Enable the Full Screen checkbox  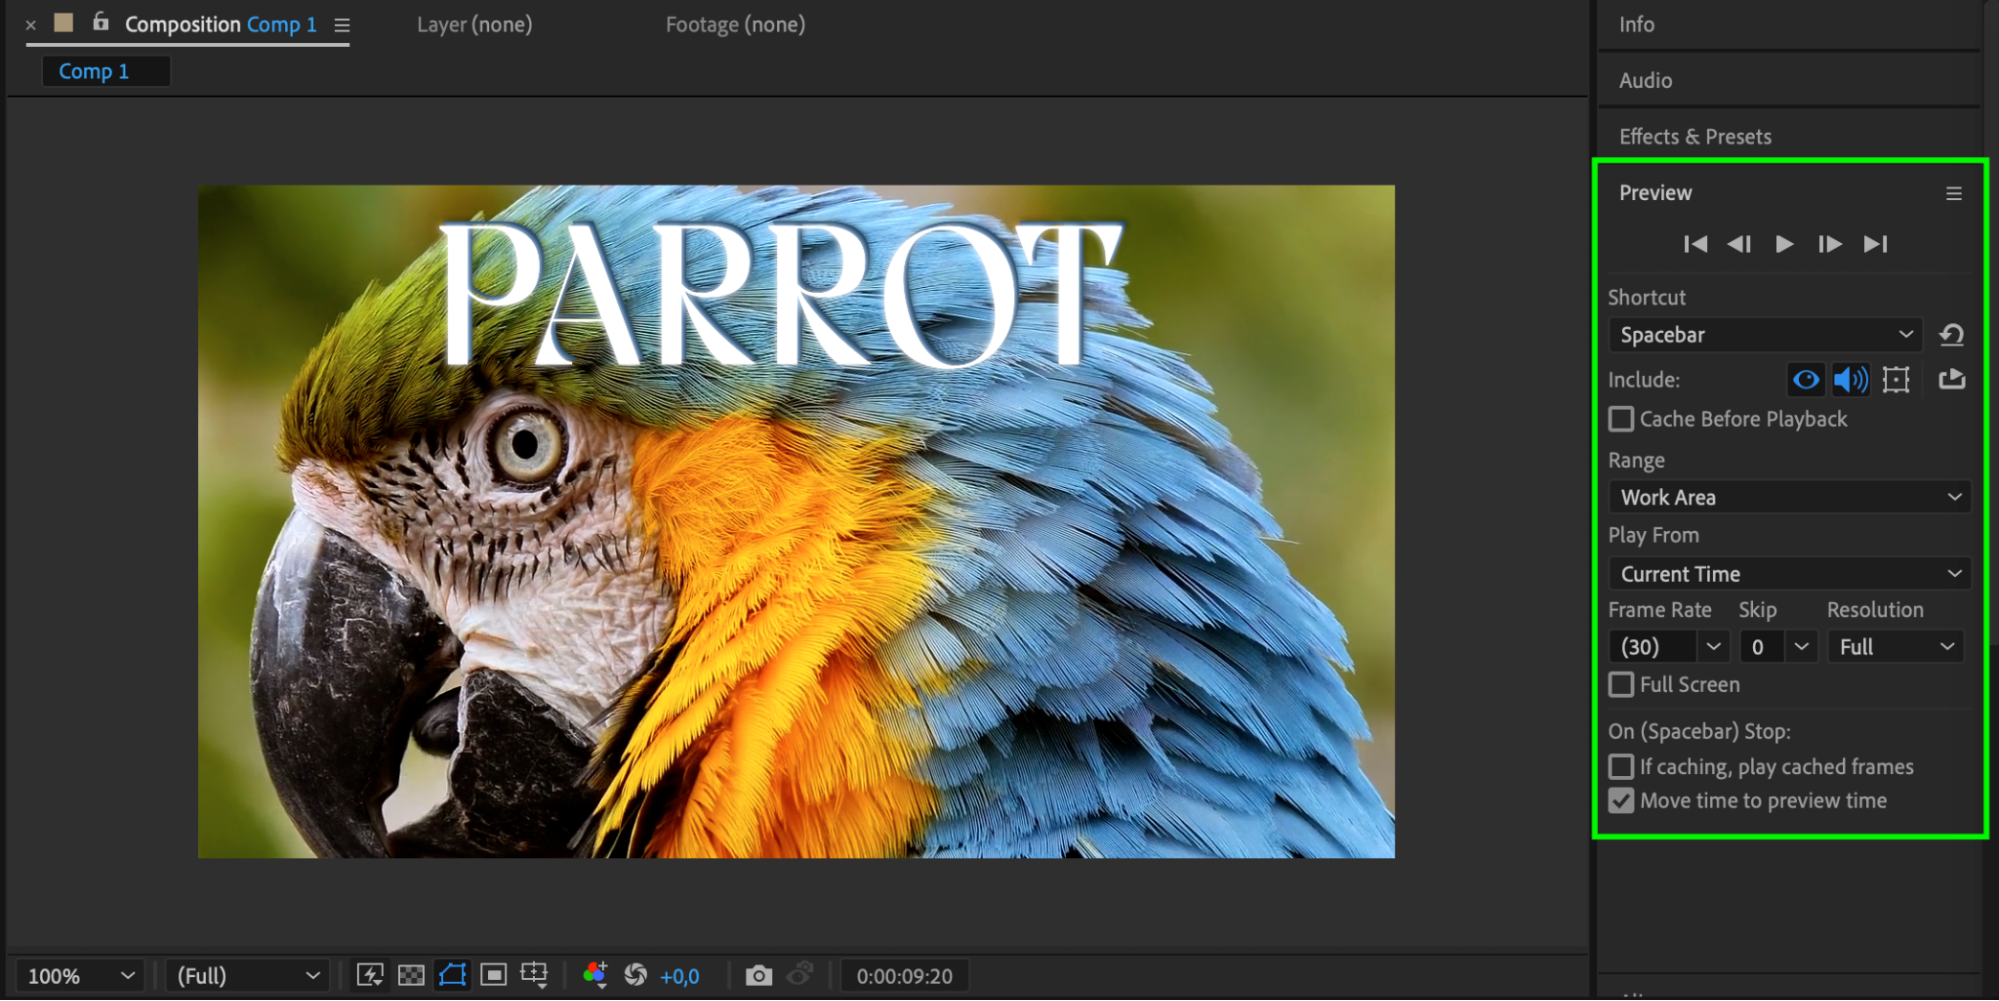coord(1621,685)
